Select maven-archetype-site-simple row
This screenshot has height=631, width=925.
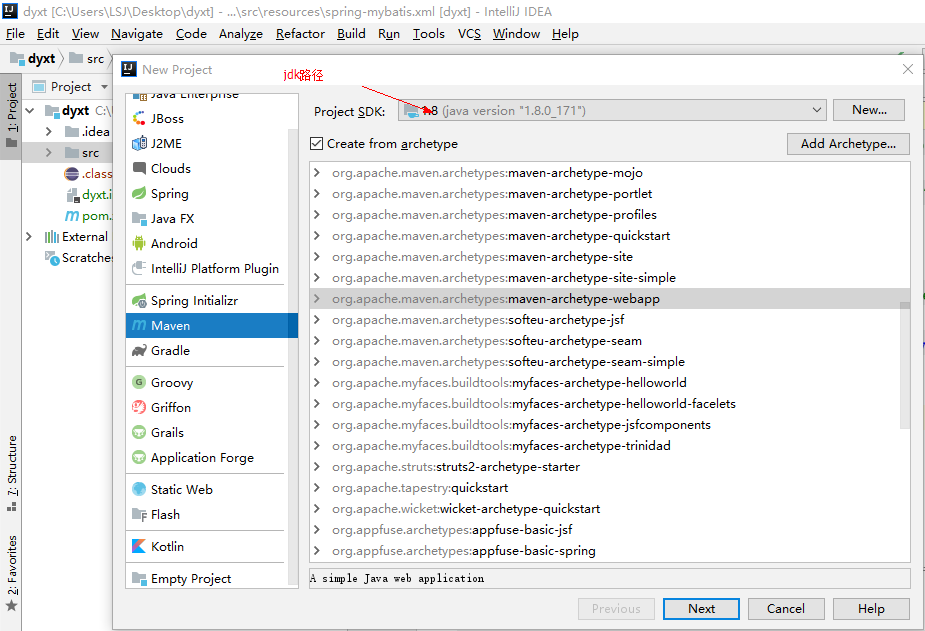pyautogui.click(x=610, y=278)
